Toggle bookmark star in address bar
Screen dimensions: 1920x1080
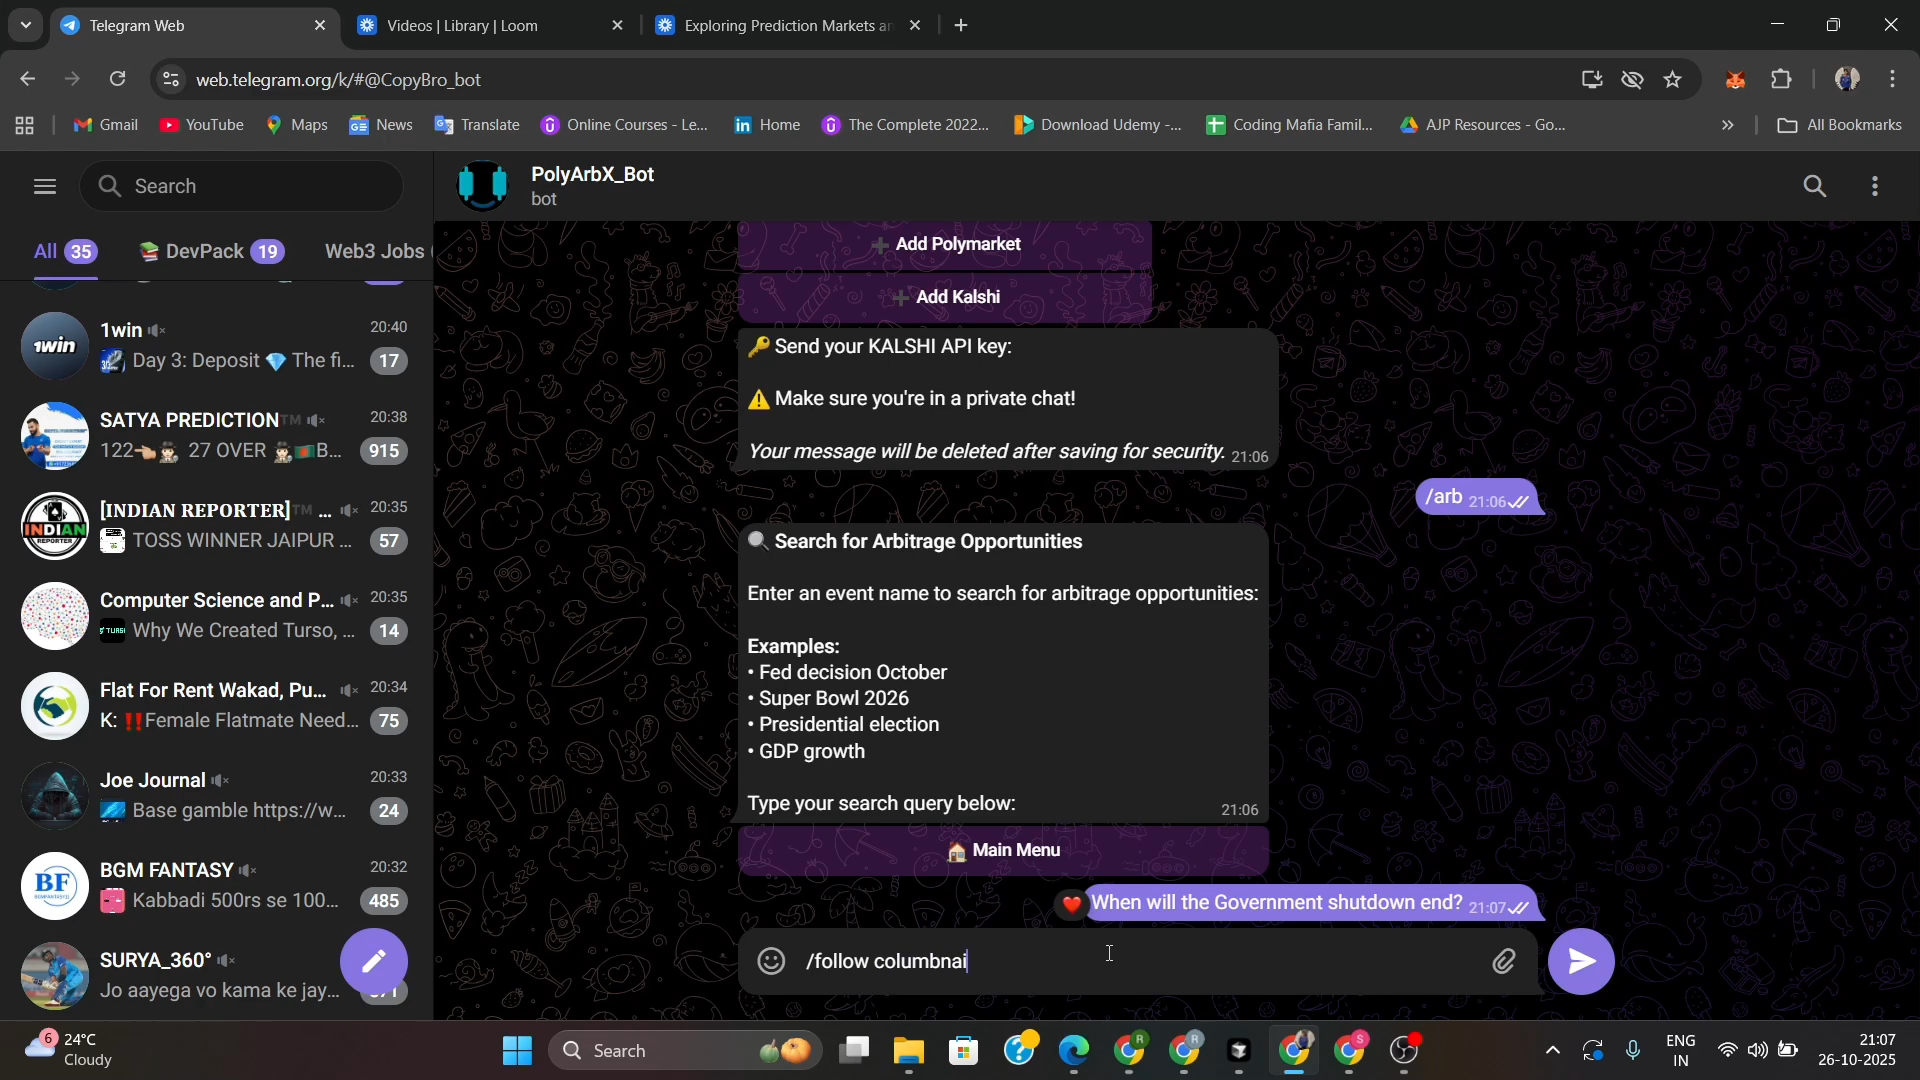pyautogui.click(x=1673, y=79)
